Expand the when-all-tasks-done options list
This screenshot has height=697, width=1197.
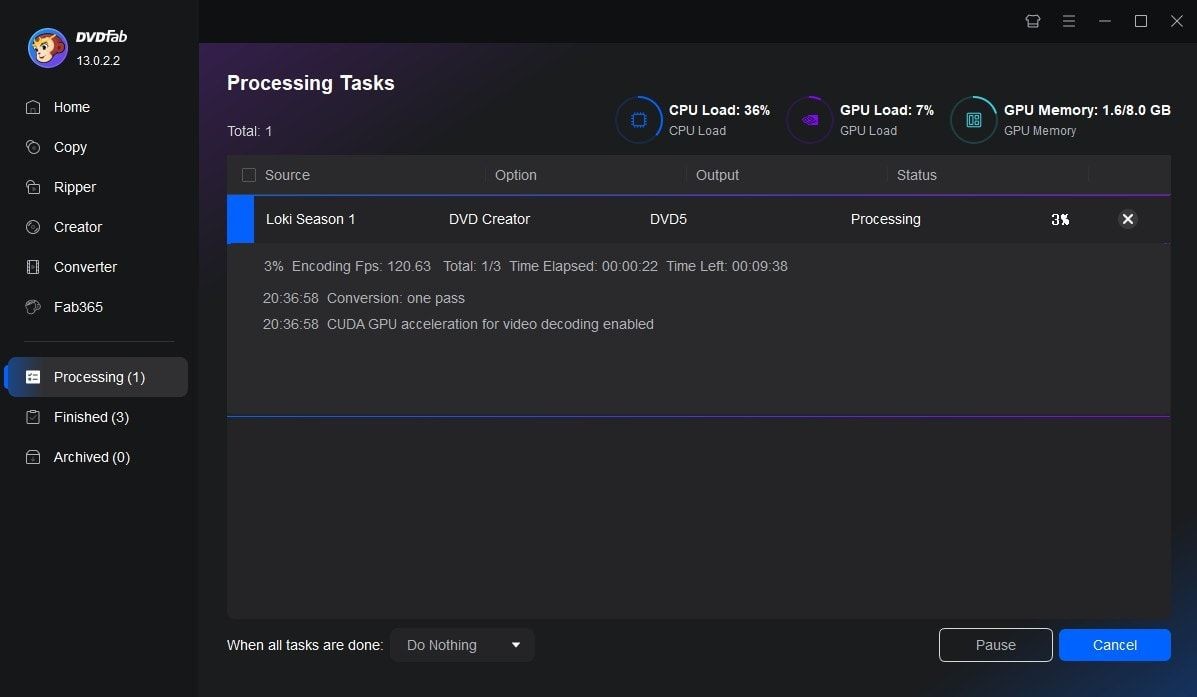pos(462,645)
